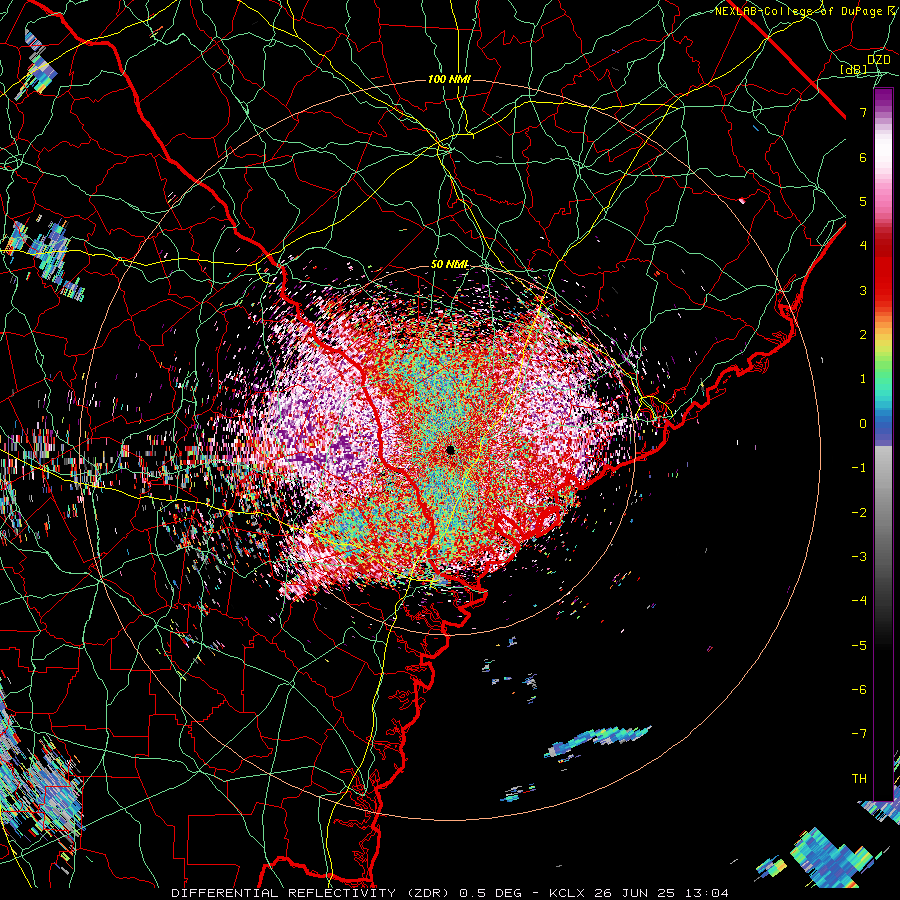This screenshot has height=900, width=900.
Task: Click the -3 value on the color scale
Action: click(x=859, y=557)
